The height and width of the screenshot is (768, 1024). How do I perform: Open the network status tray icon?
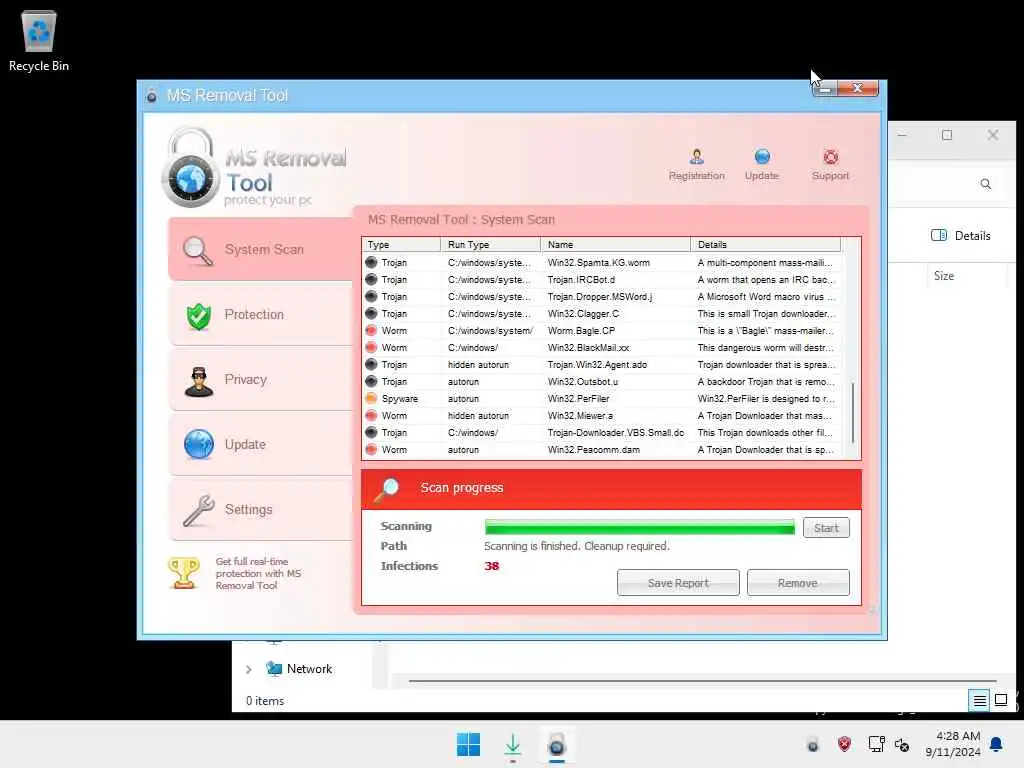pyautogui.click(x=876, y=744)
